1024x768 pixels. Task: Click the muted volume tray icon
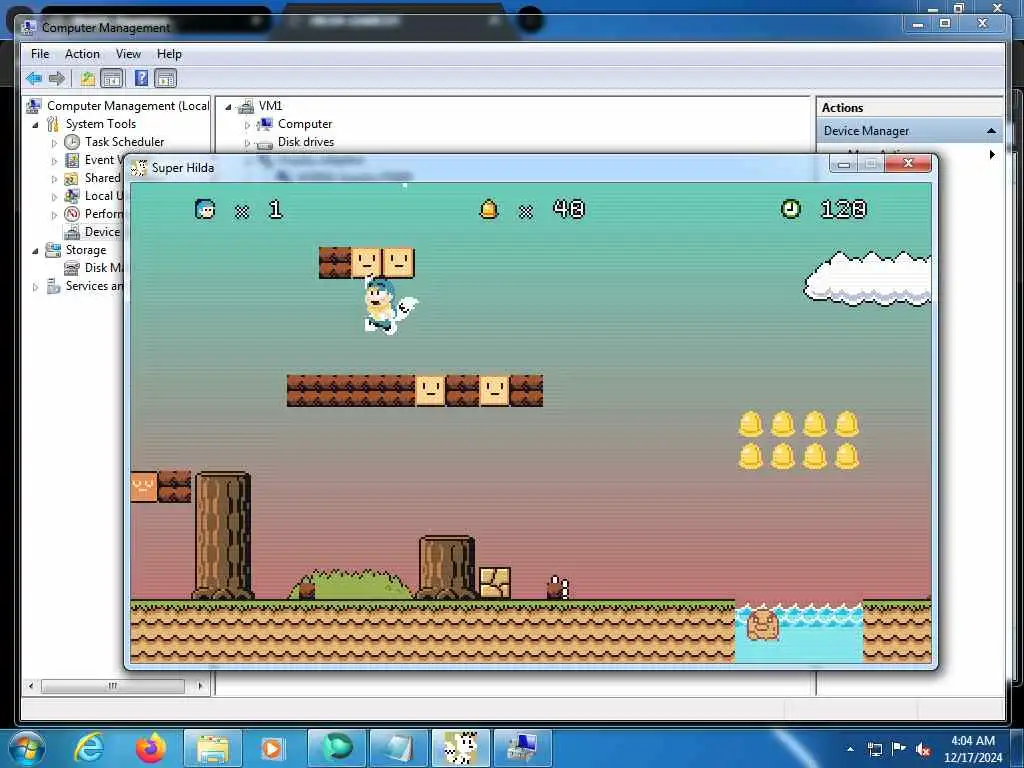tap(923, 750)
